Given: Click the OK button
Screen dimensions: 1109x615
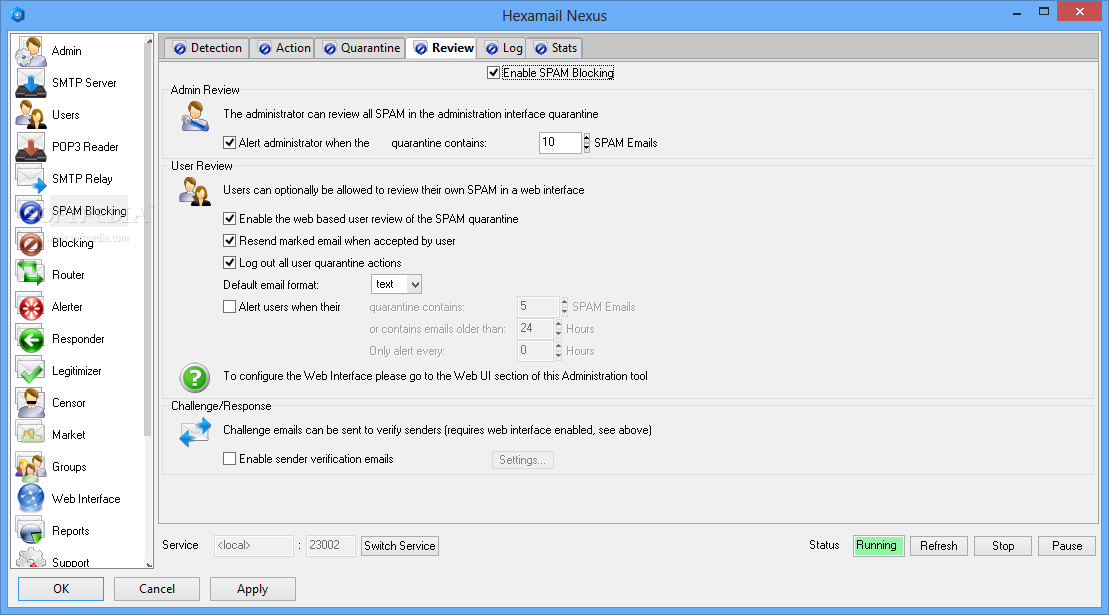Looking at the screenshot, I should (61, 589).
